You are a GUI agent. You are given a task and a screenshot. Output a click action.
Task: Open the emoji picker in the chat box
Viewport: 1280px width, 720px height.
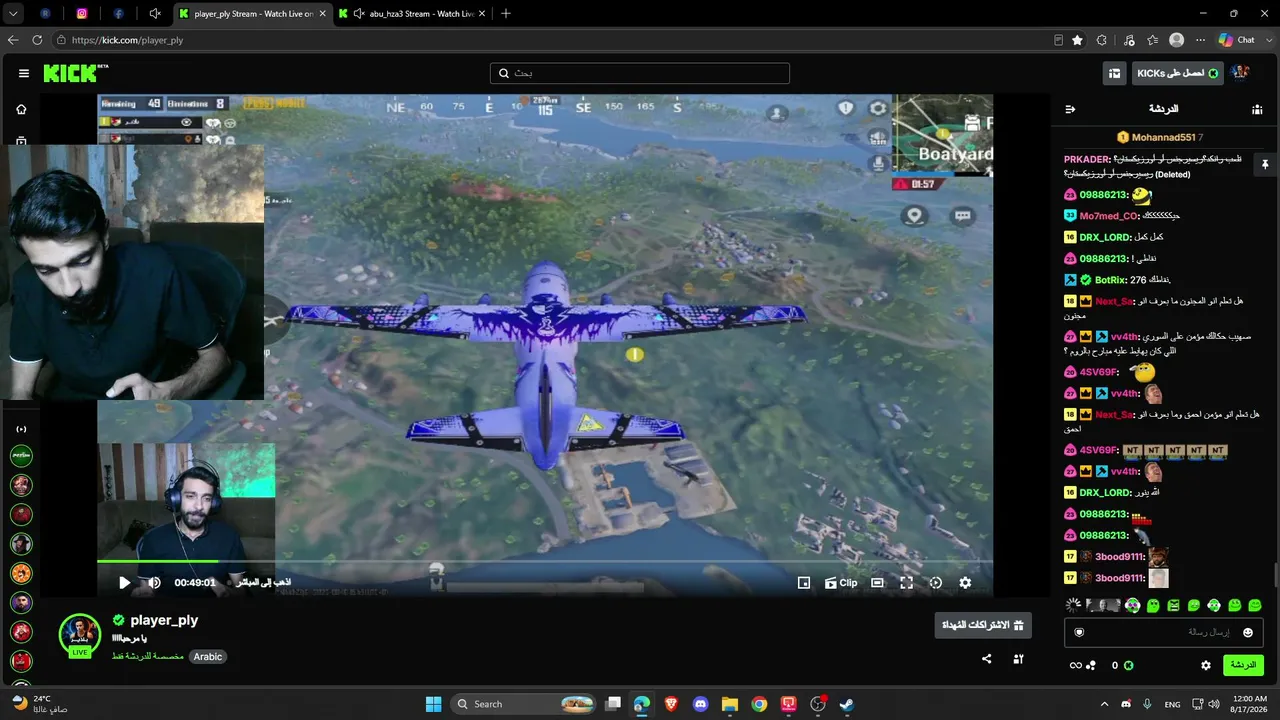click(x=1248, y=632)
